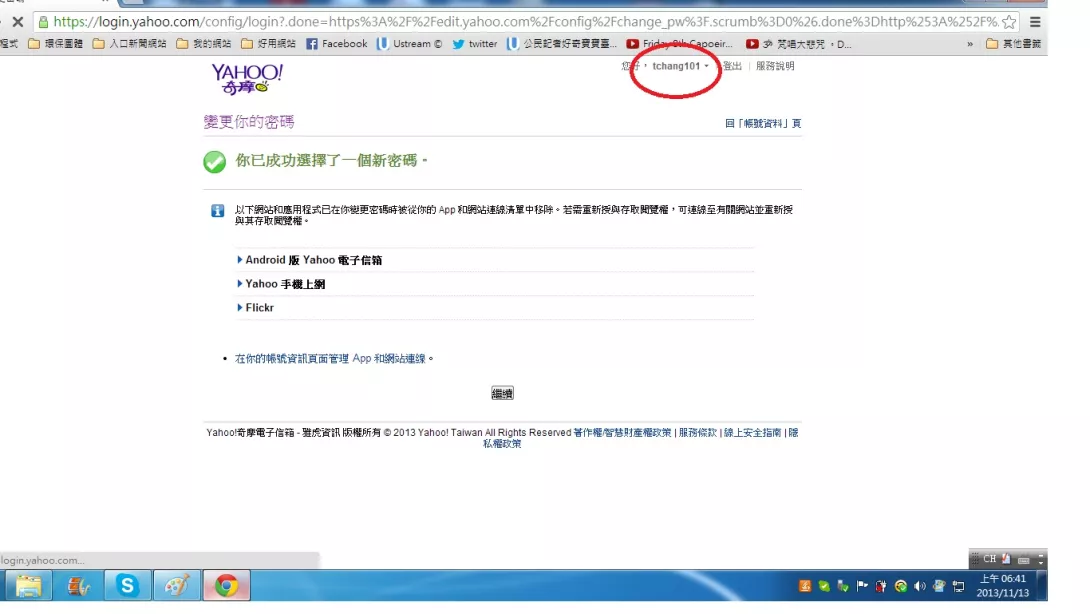Open the tchang101 account dropdown
The width and height of the screenshot is (1090, 614).
(680, 66)
